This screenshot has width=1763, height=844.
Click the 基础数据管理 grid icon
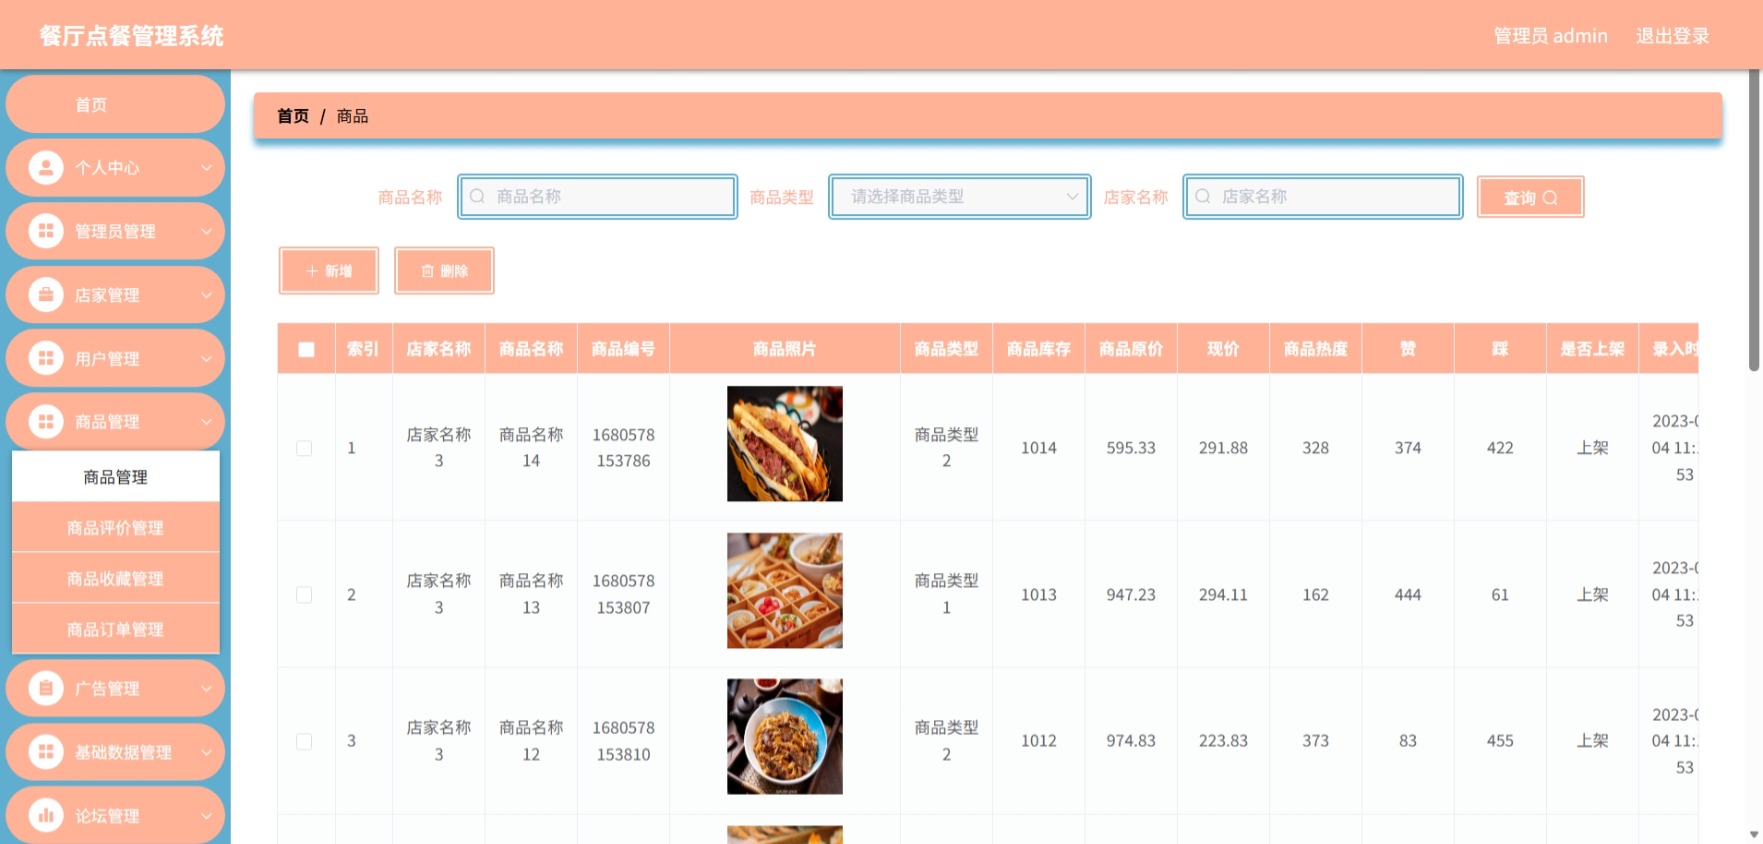[x=46, y=751]
